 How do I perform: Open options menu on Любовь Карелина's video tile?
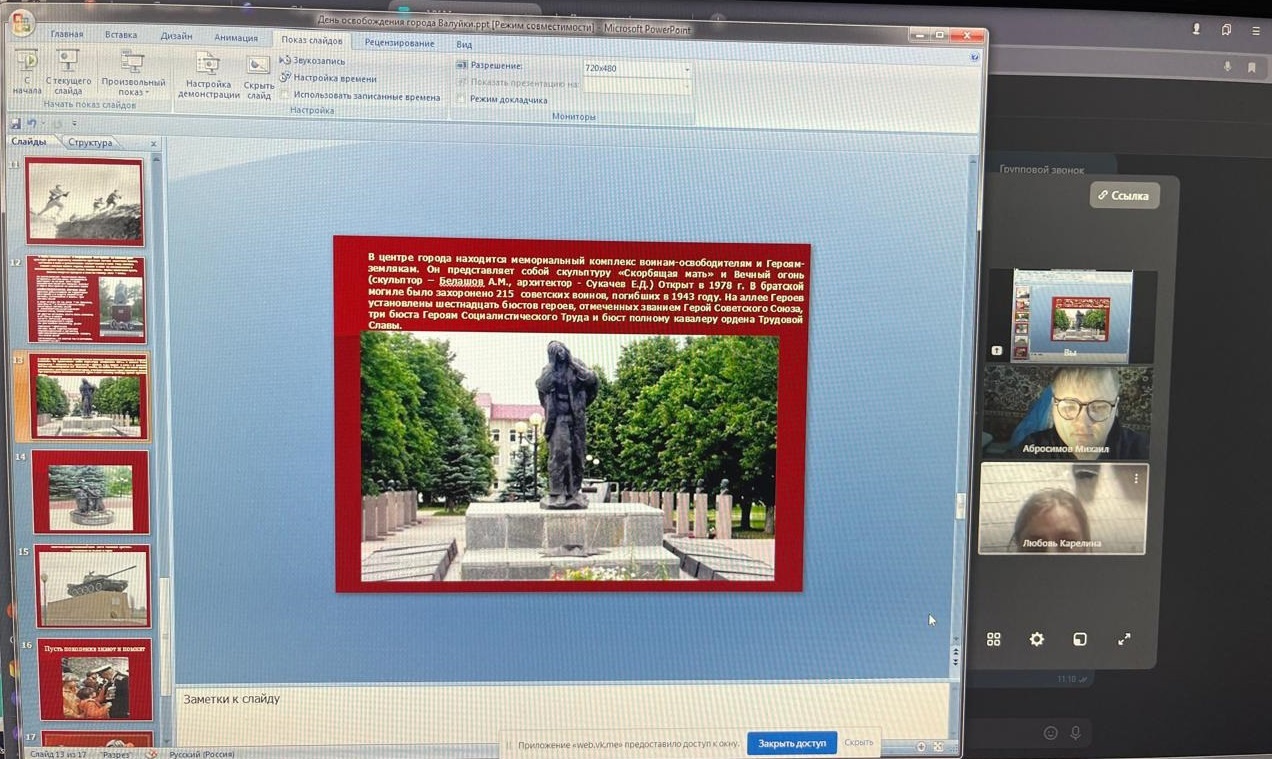1136,479
